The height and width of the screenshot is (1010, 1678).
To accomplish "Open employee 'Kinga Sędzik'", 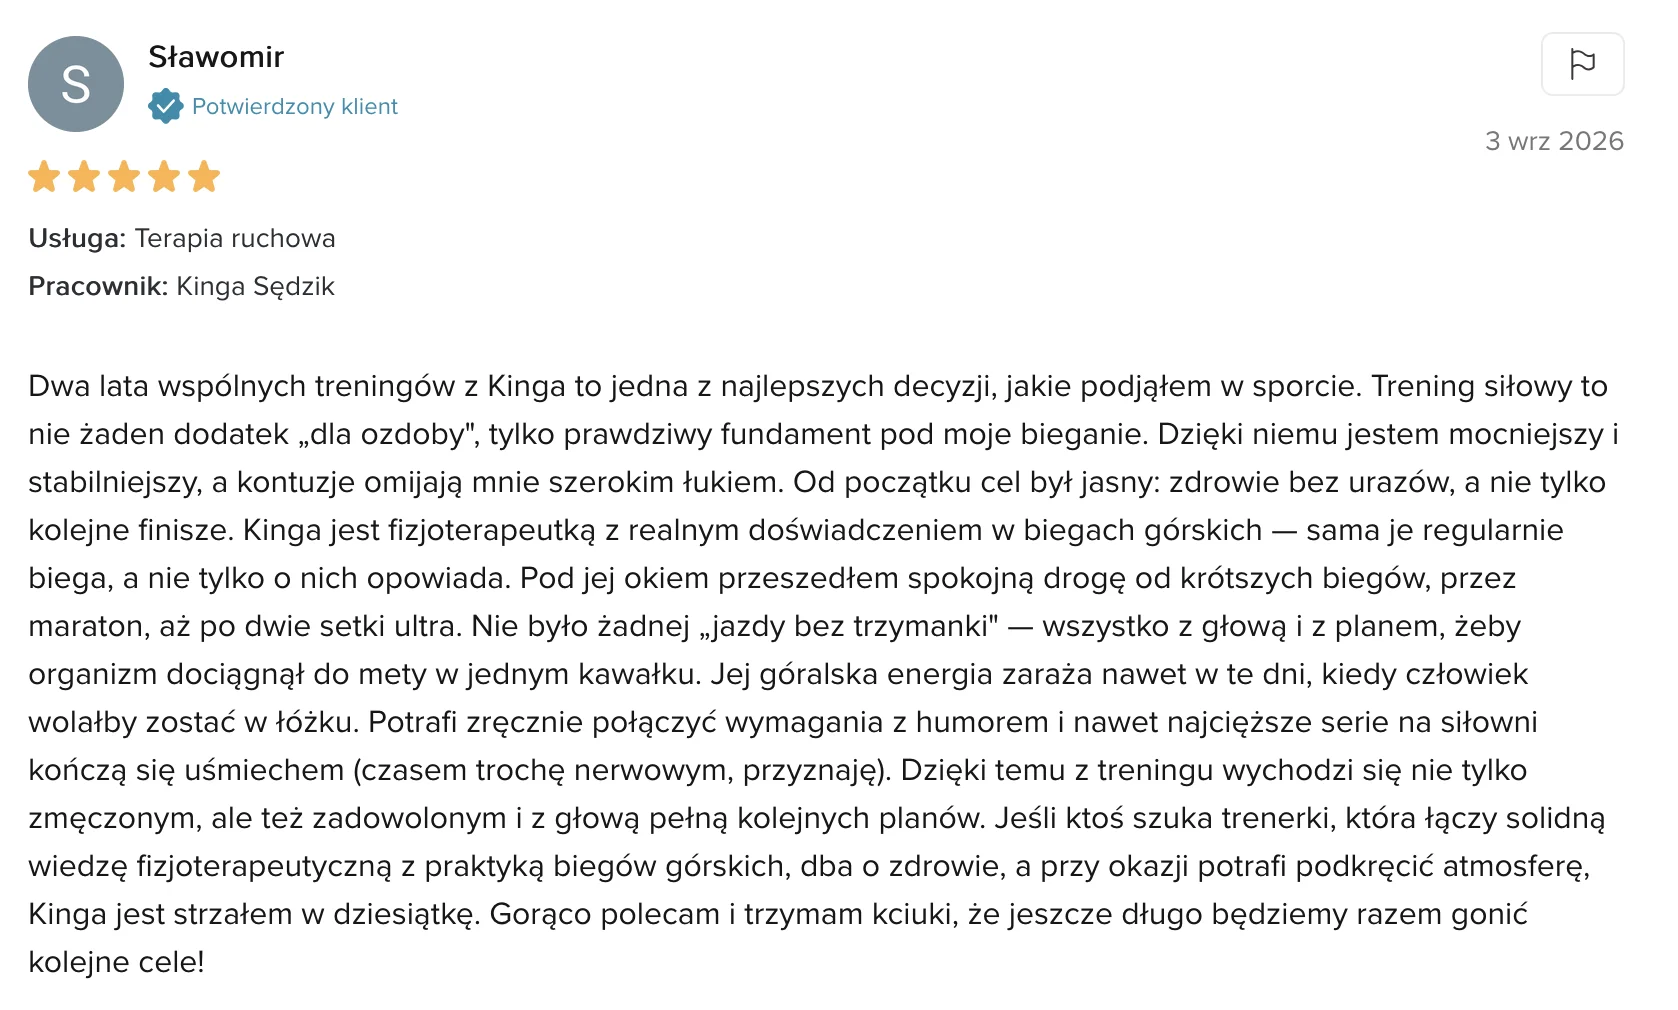I will click(x=255, y=287).
